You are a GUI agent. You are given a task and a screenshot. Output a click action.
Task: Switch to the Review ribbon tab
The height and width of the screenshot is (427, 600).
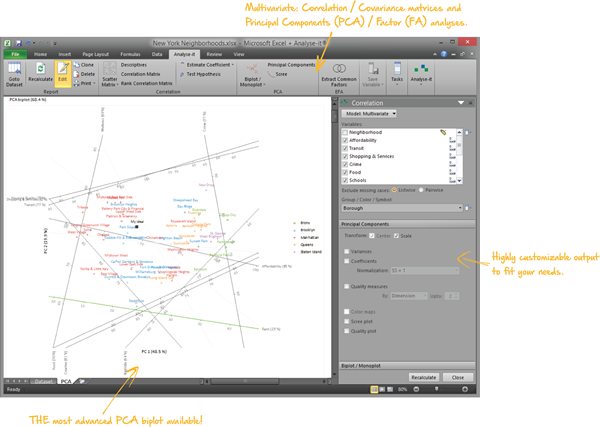[x=214, y=54]
